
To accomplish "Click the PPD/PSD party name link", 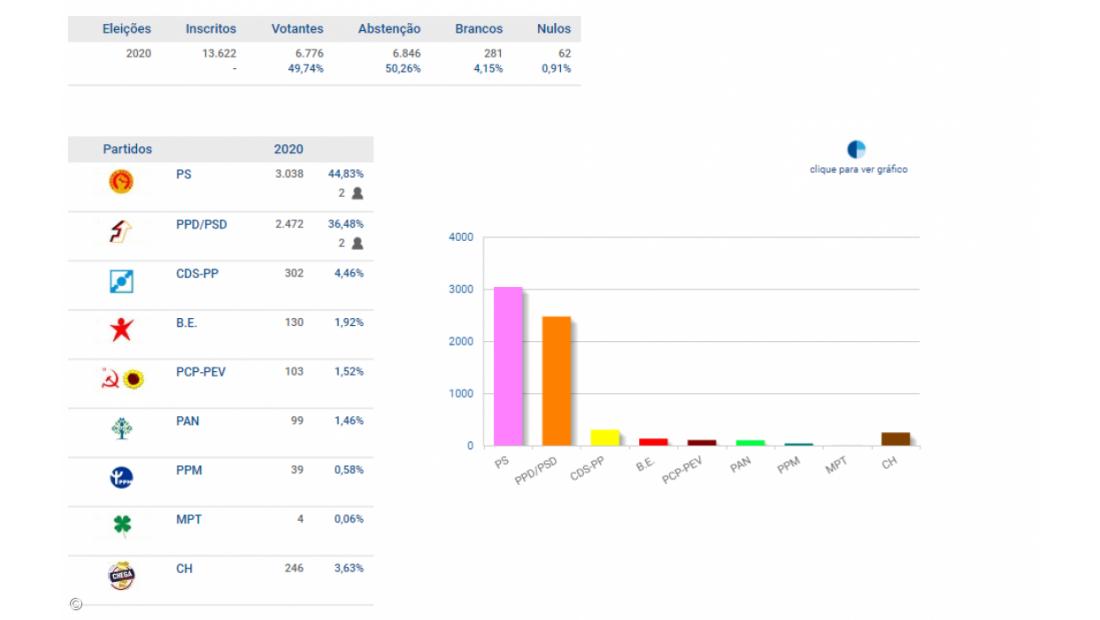I will point(201,224).
